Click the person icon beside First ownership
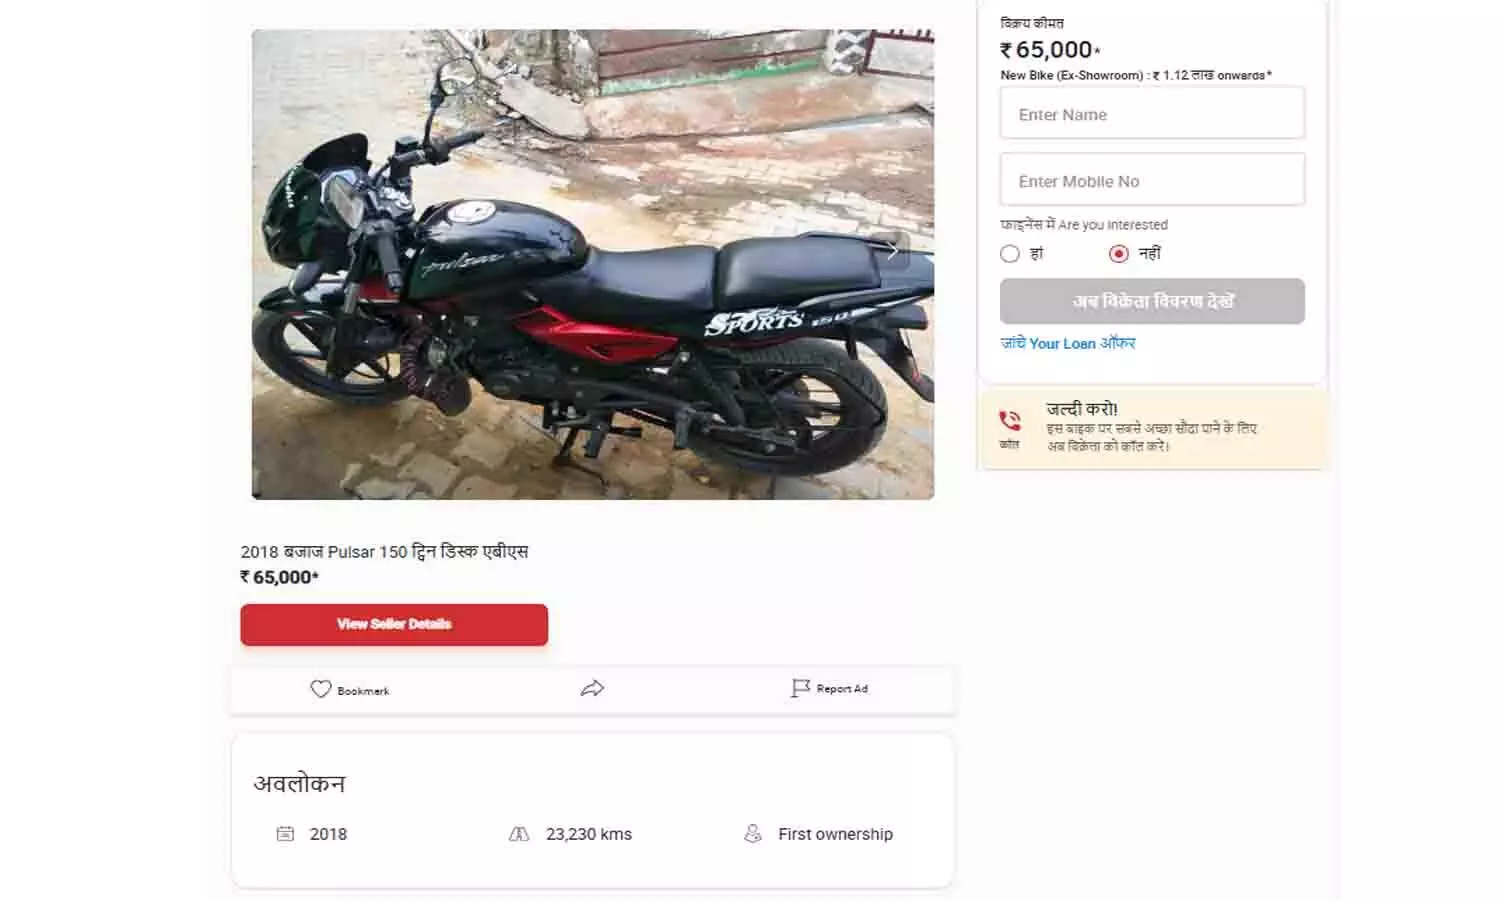Image resolution: width=1500 pixels, height=900 pixels. 753,833
